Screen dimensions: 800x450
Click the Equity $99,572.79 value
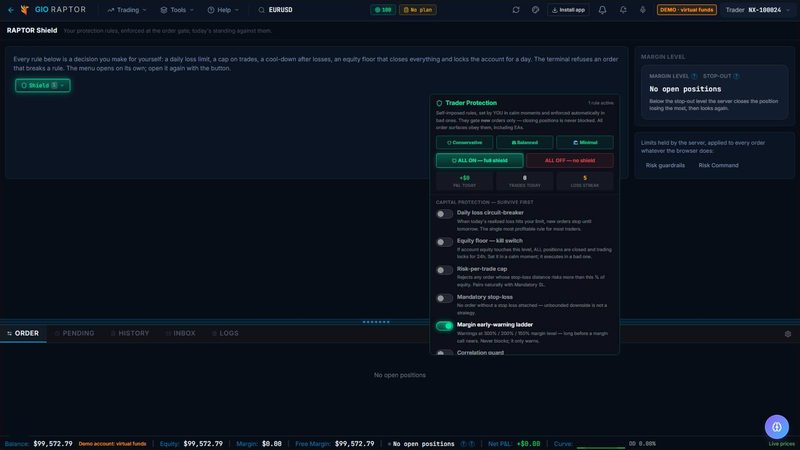(x=203, y=444)
